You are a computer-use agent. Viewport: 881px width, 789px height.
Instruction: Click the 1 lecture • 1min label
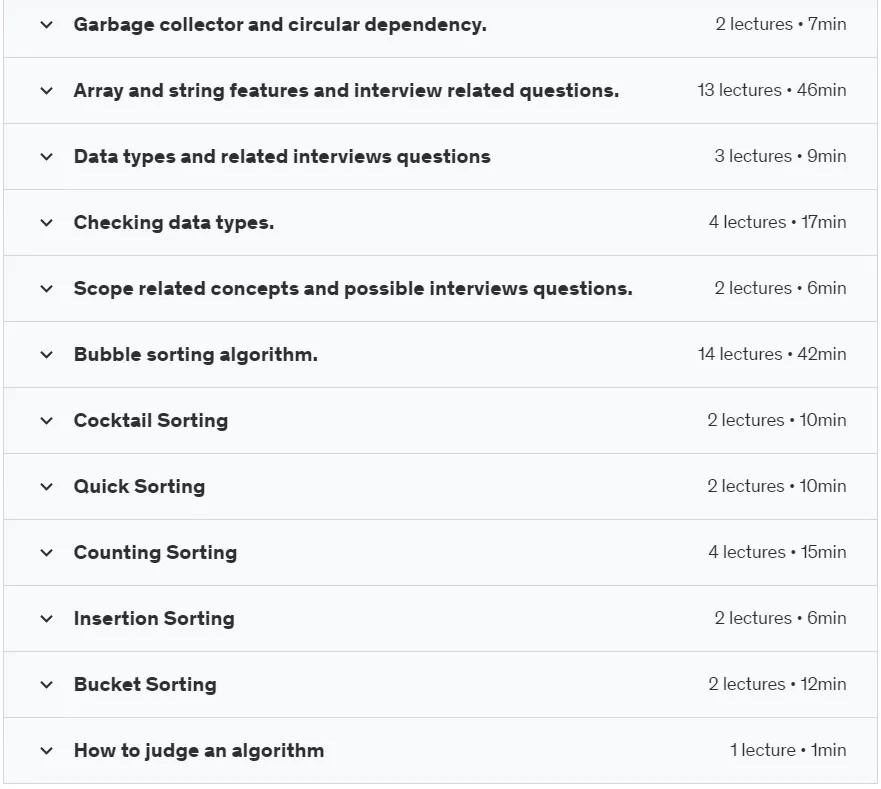pyautogui.click(x=788, y=750)
